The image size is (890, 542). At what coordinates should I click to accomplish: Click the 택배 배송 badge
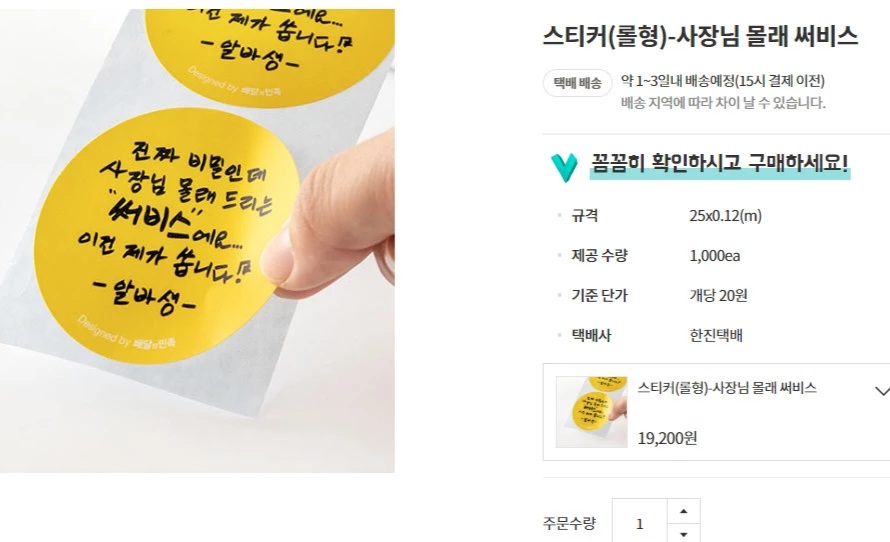click(x=577, y=83)
